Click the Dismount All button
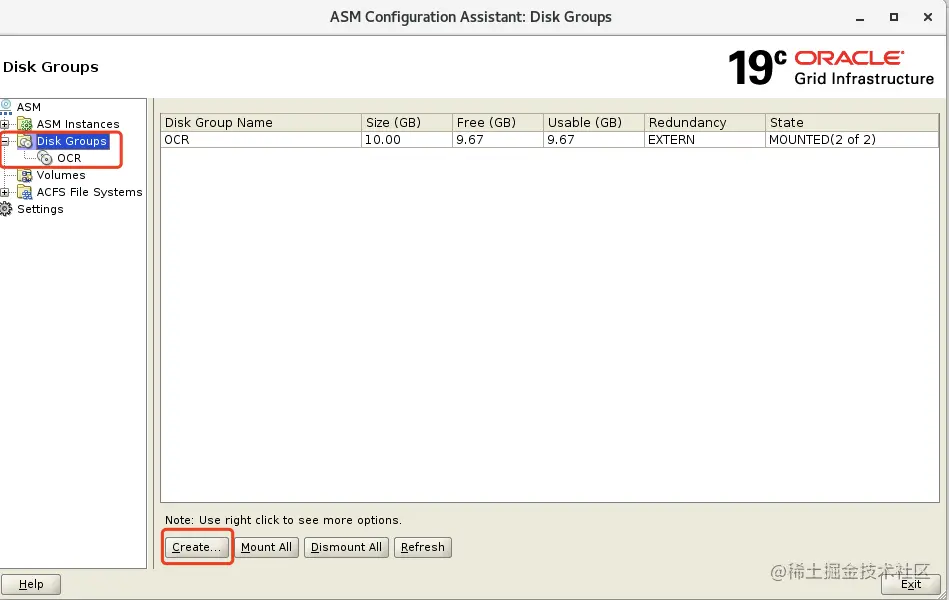Image resolution: width=949 pixels, height=600 pixels. point(346,547)
